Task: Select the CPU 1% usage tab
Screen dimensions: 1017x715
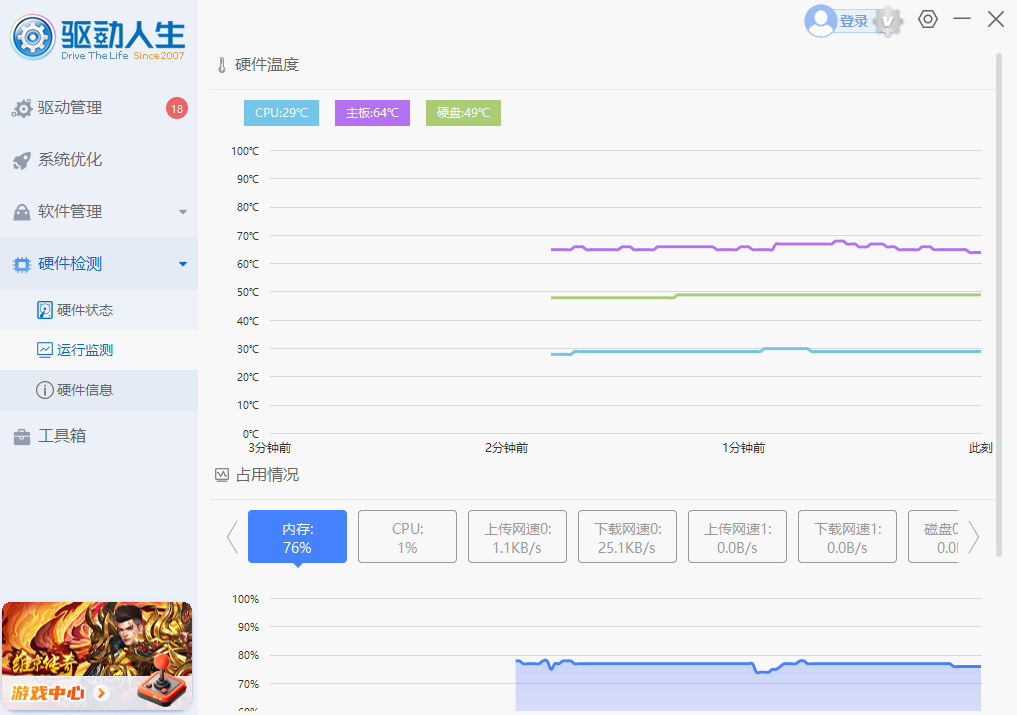Action: (407, 537)
